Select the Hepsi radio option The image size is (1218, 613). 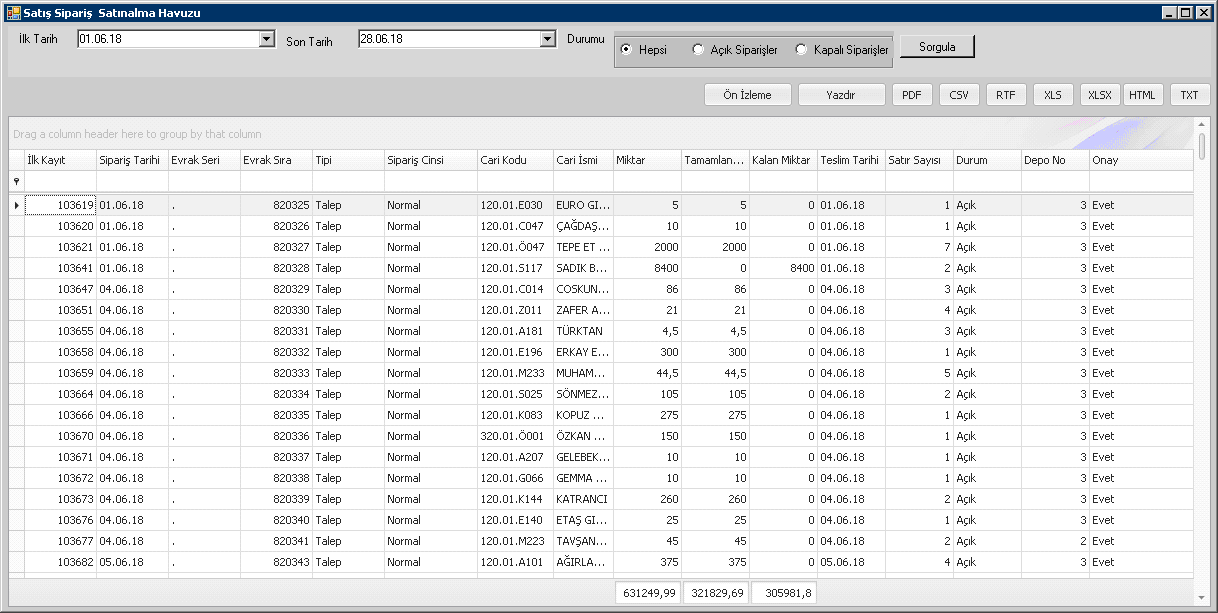627,50
